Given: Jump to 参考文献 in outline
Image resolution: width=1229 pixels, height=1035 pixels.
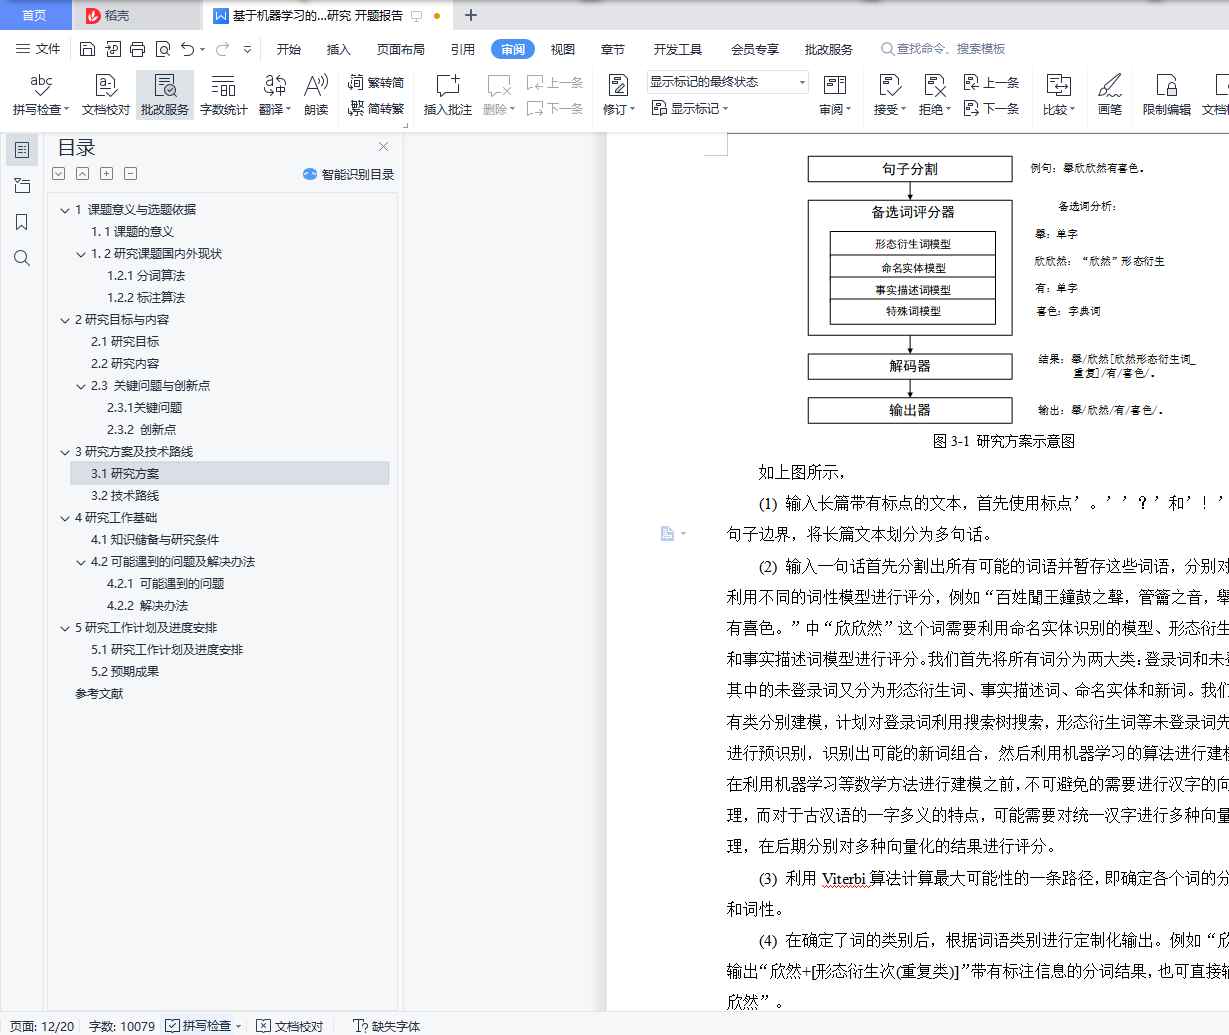Looking at the screenshot, I should pos(99,694).
